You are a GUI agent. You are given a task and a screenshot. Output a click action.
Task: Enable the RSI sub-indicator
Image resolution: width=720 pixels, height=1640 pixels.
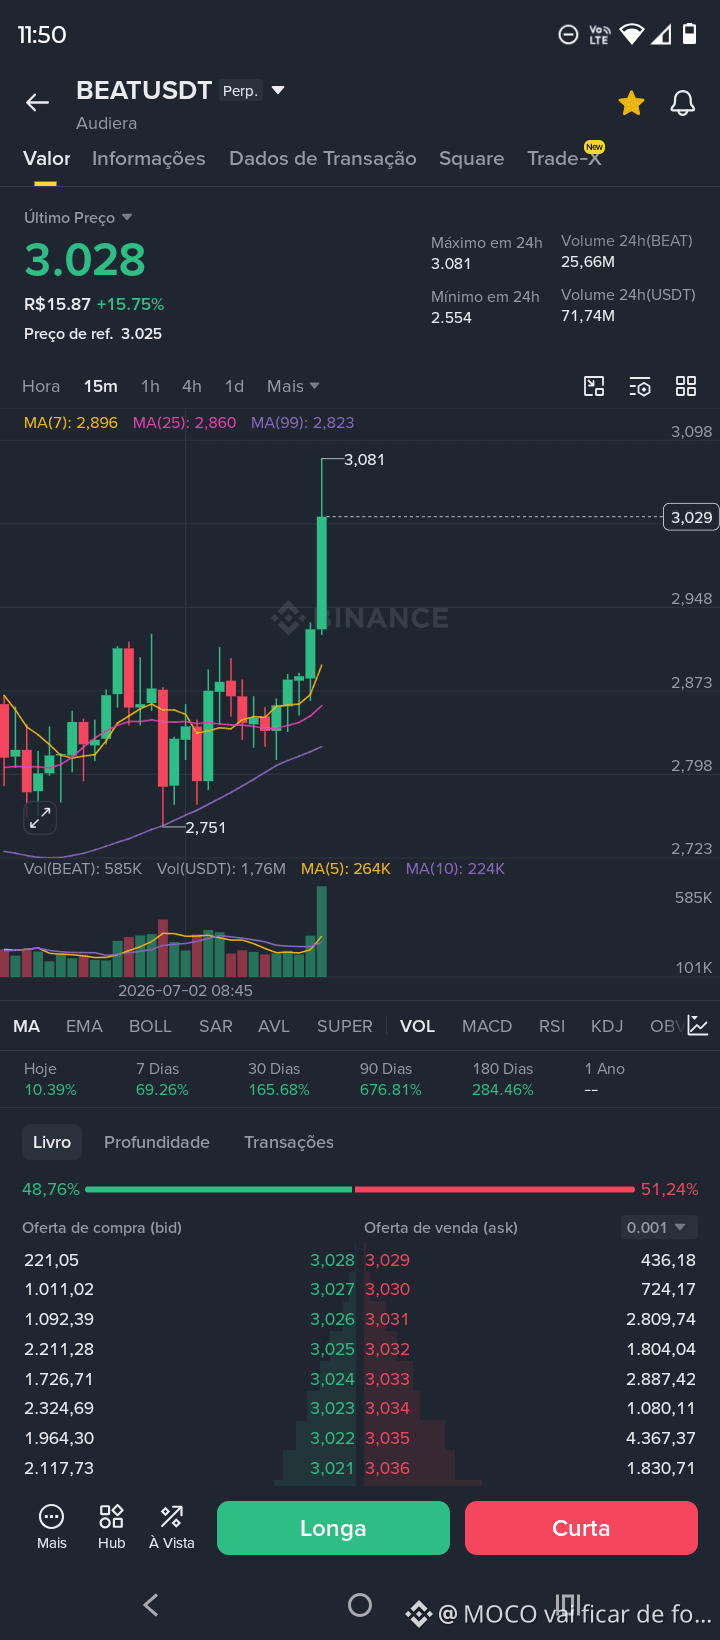tap(552, 1026)
